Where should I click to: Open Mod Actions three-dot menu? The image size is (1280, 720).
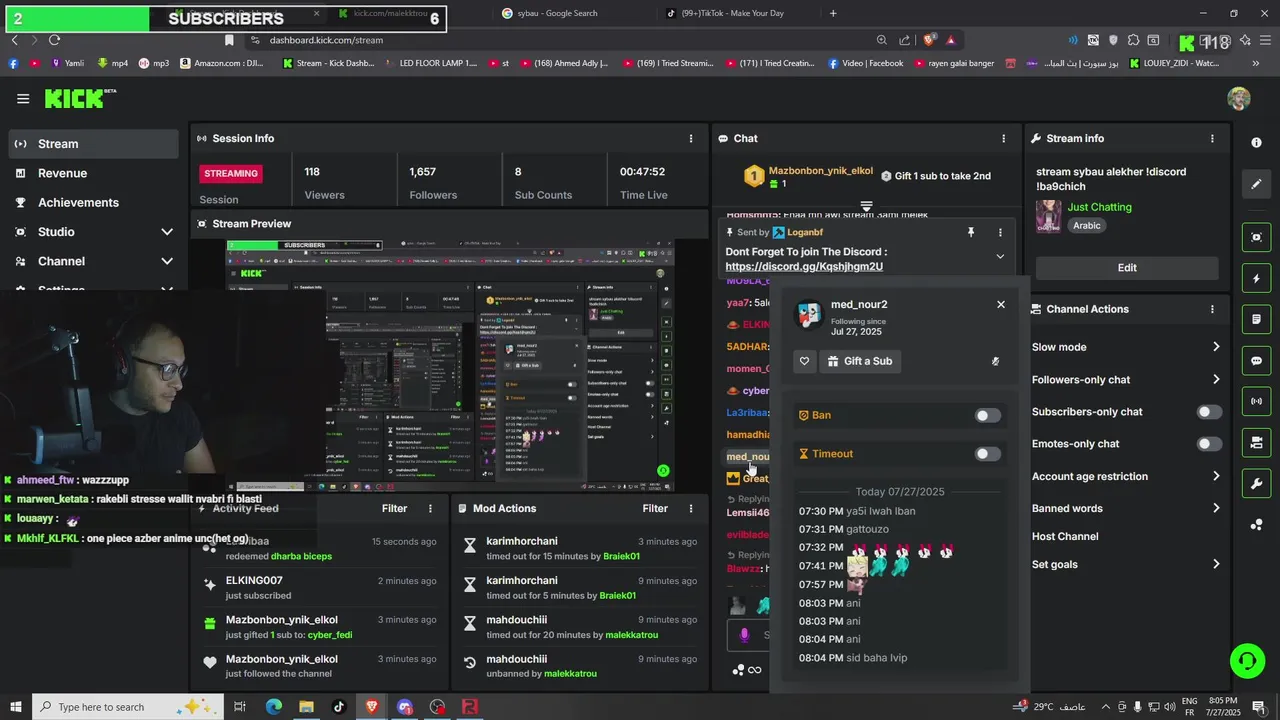[x=690, y=508]
